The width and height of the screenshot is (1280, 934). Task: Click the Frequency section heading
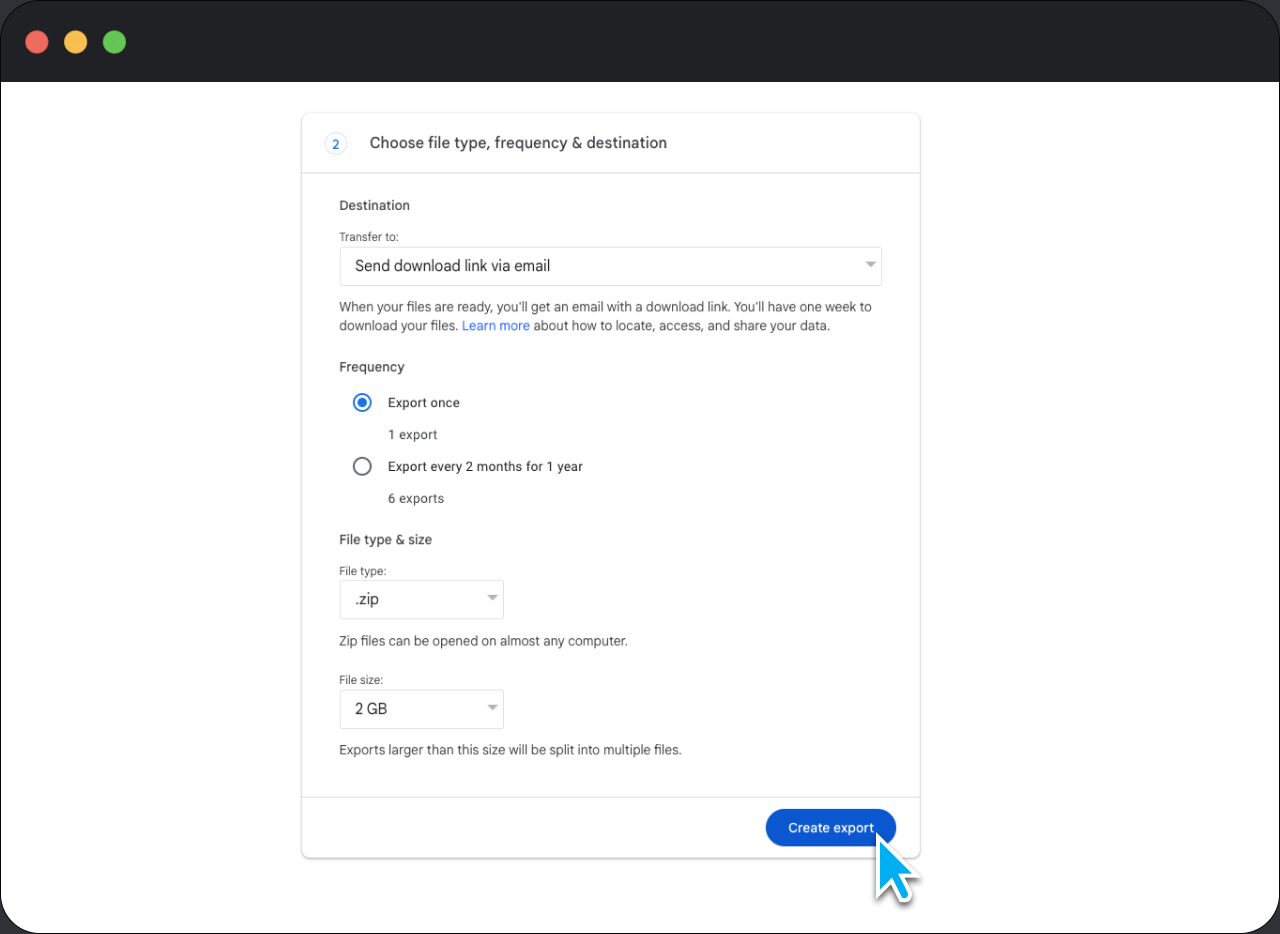(x=371, y=367)
